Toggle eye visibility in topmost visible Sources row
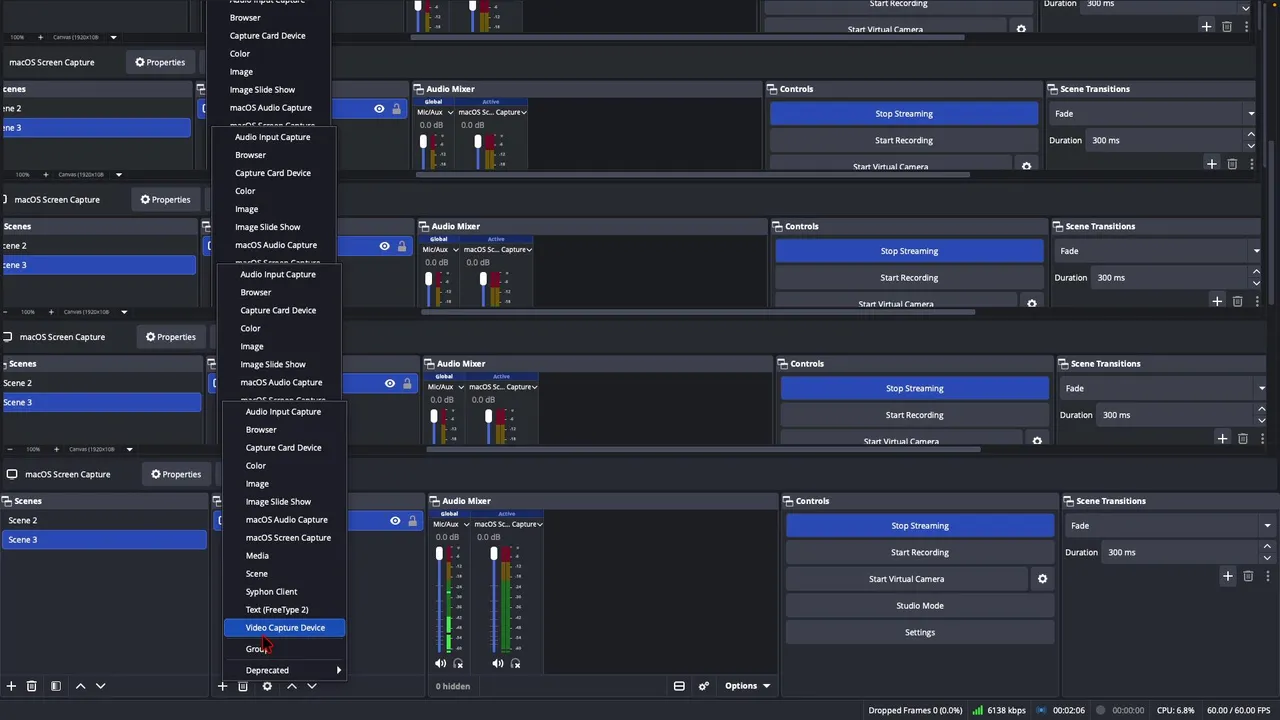 click(x=379, y=109)
